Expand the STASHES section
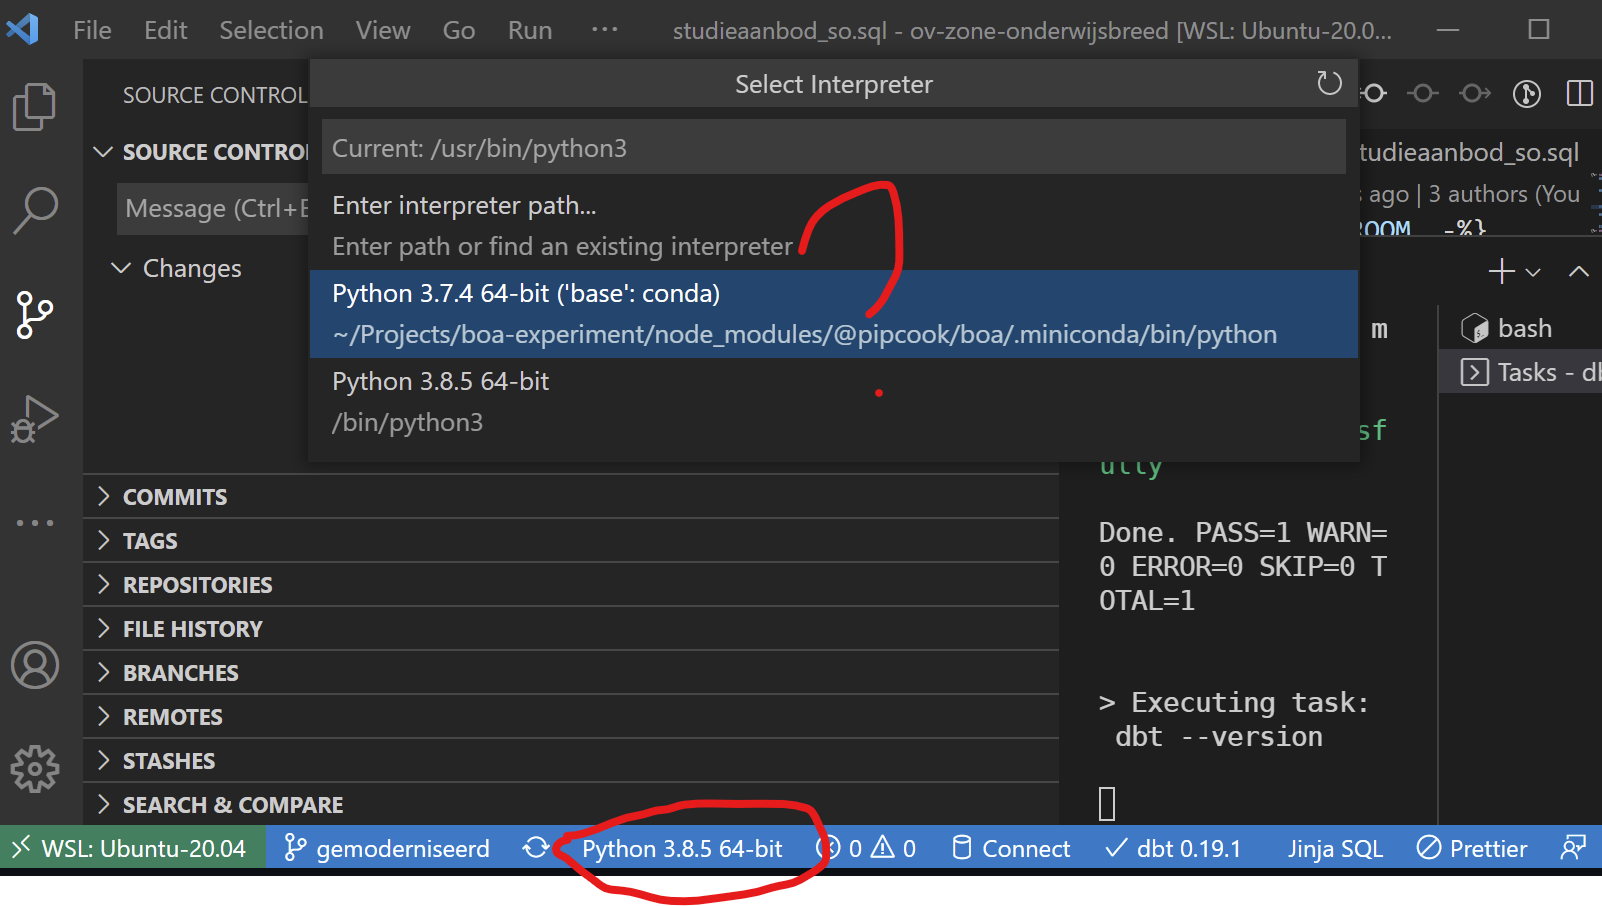 tap(168, 760)
